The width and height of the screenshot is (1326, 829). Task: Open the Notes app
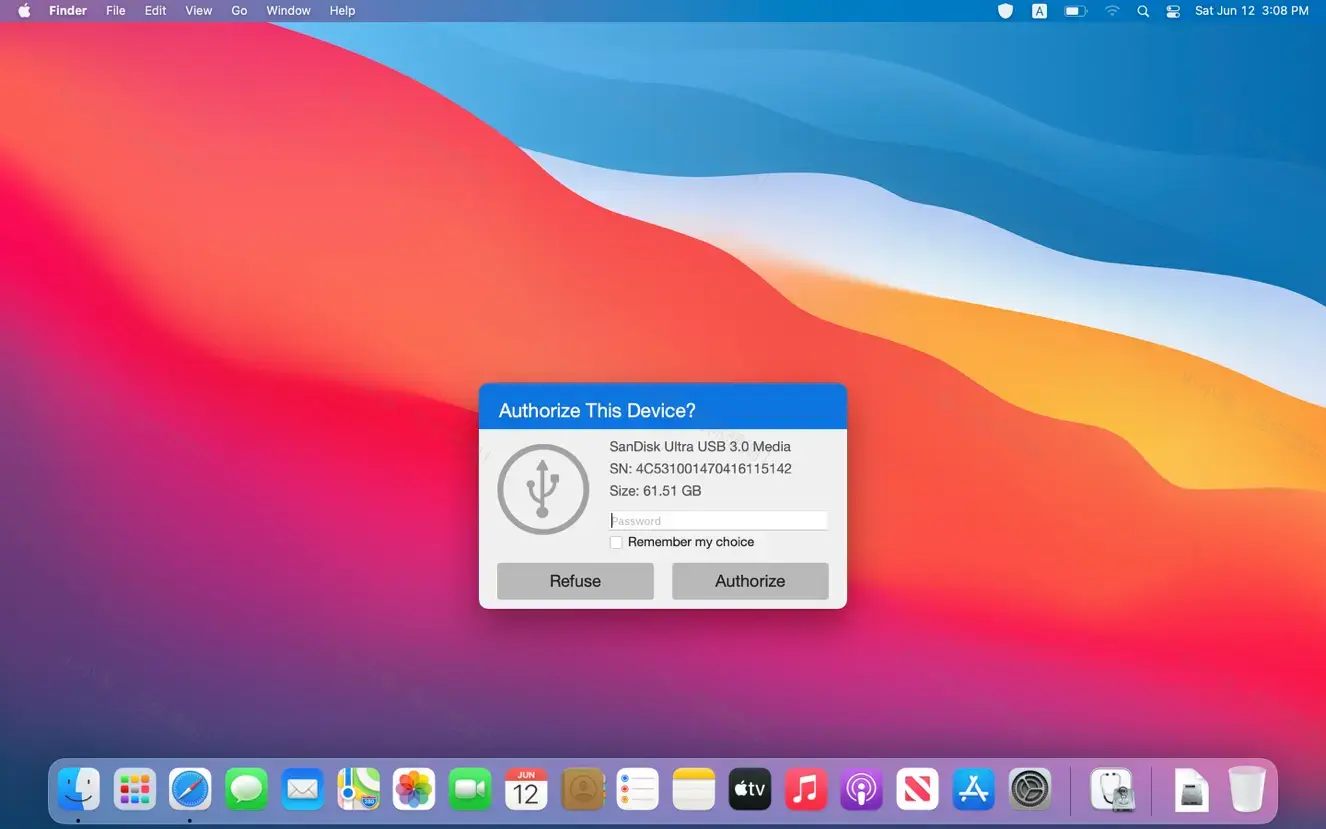tap(694, 789)
